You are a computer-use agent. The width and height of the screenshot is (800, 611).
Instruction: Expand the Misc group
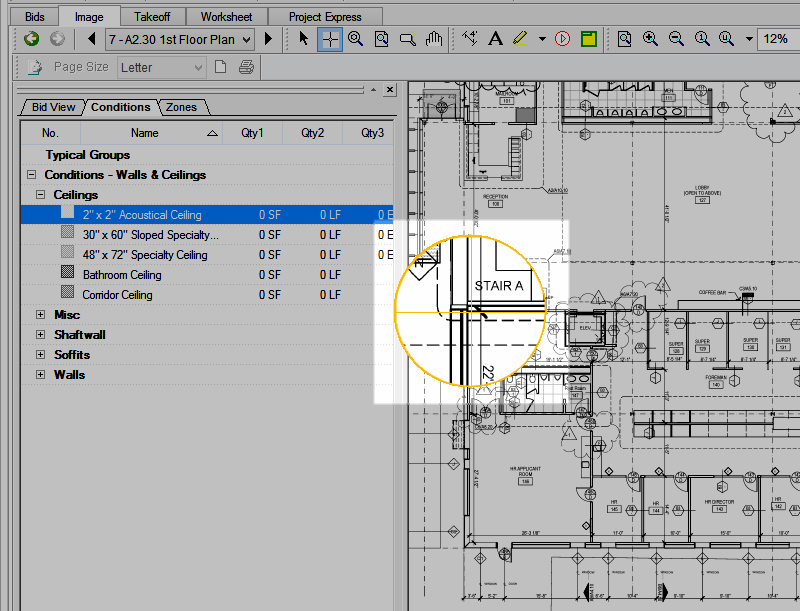tap(40, 314)
